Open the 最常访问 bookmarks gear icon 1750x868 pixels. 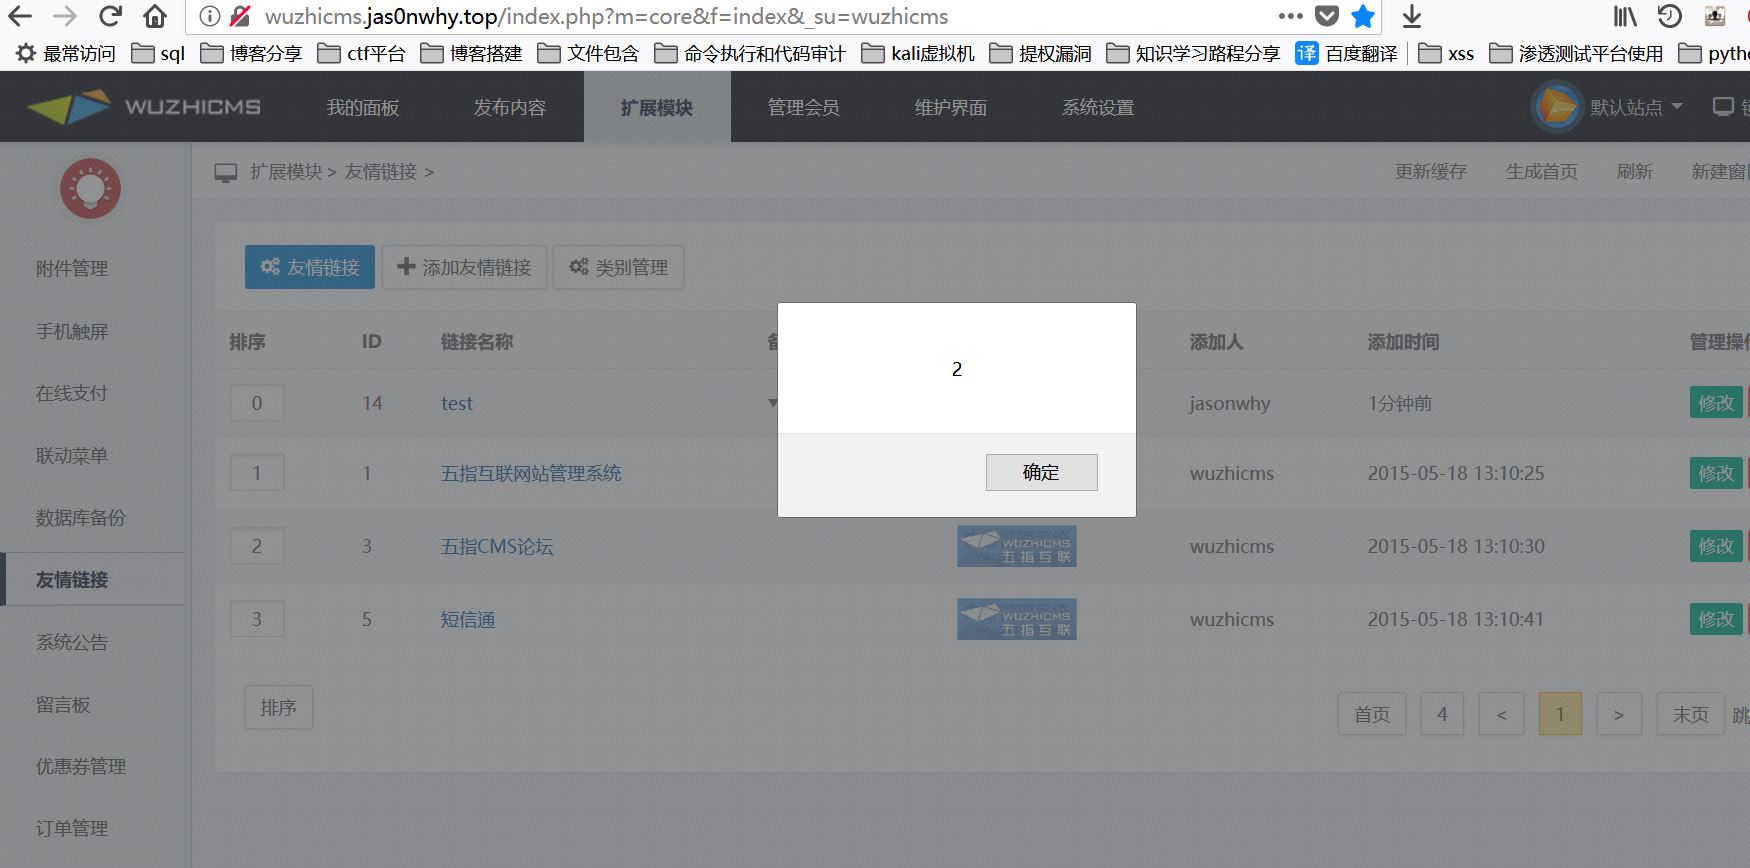(x=26, y=53)
